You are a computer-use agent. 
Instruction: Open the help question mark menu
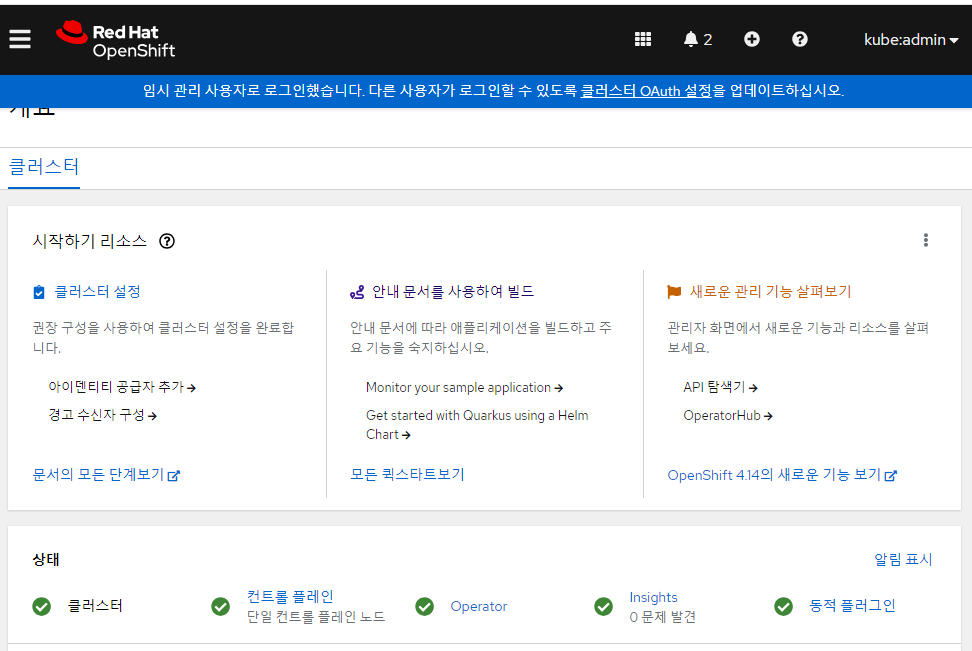[800, 39]
